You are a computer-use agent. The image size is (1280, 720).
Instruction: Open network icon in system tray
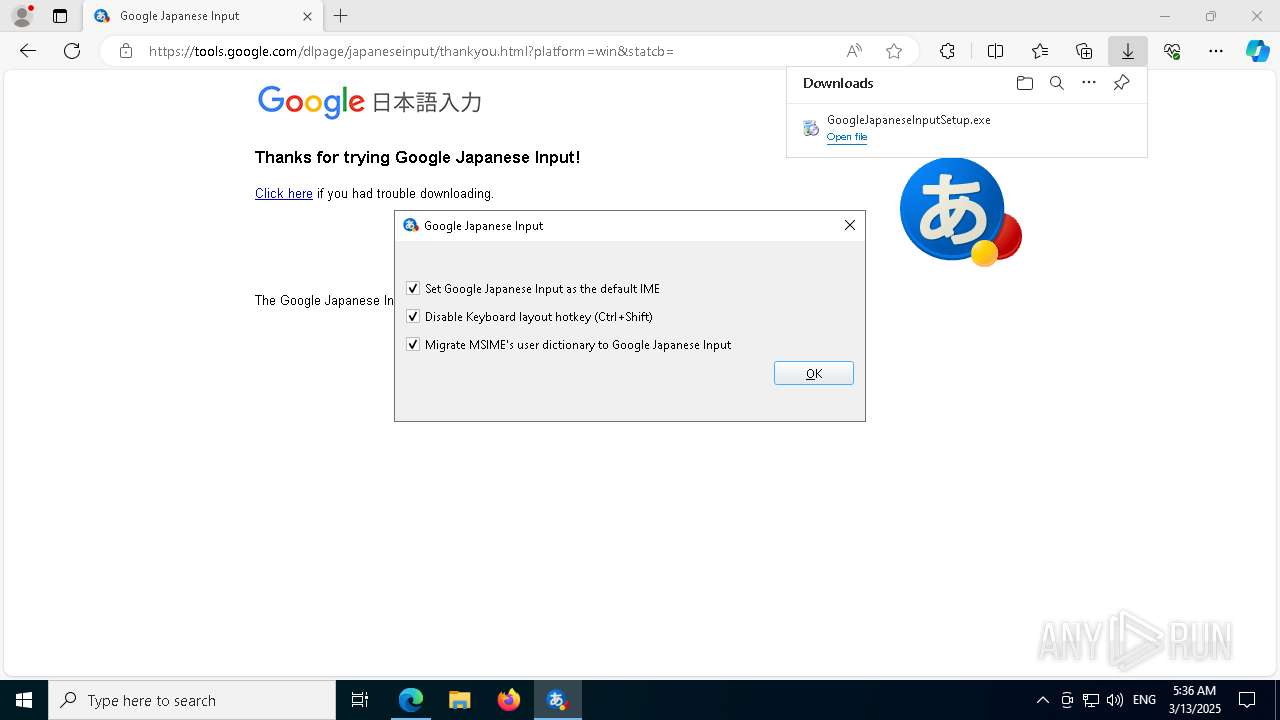tap(1091, 700)
